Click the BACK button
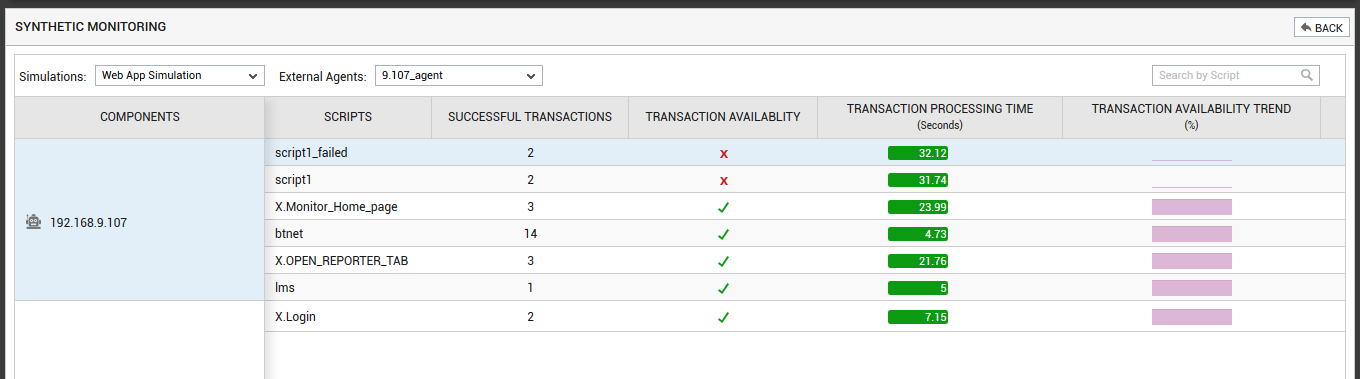 [1321, 28]
